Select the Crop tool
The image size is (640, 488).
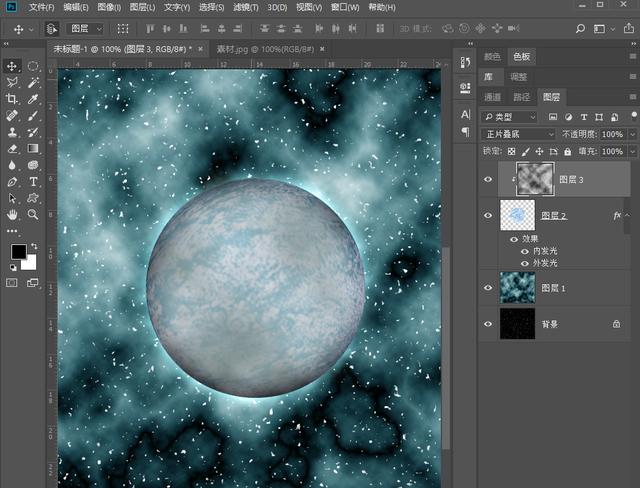click(12, 100)
